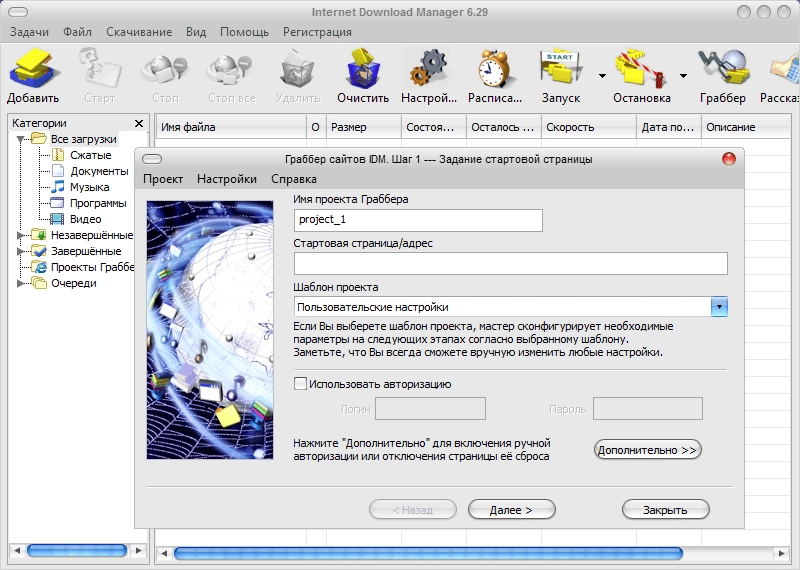Image resolution: width=800 pixels, height=570 pixels.
Task: Click categories panel horizontal scrollbar thumb
Action: pyautogui.click(x=77, y=551)
